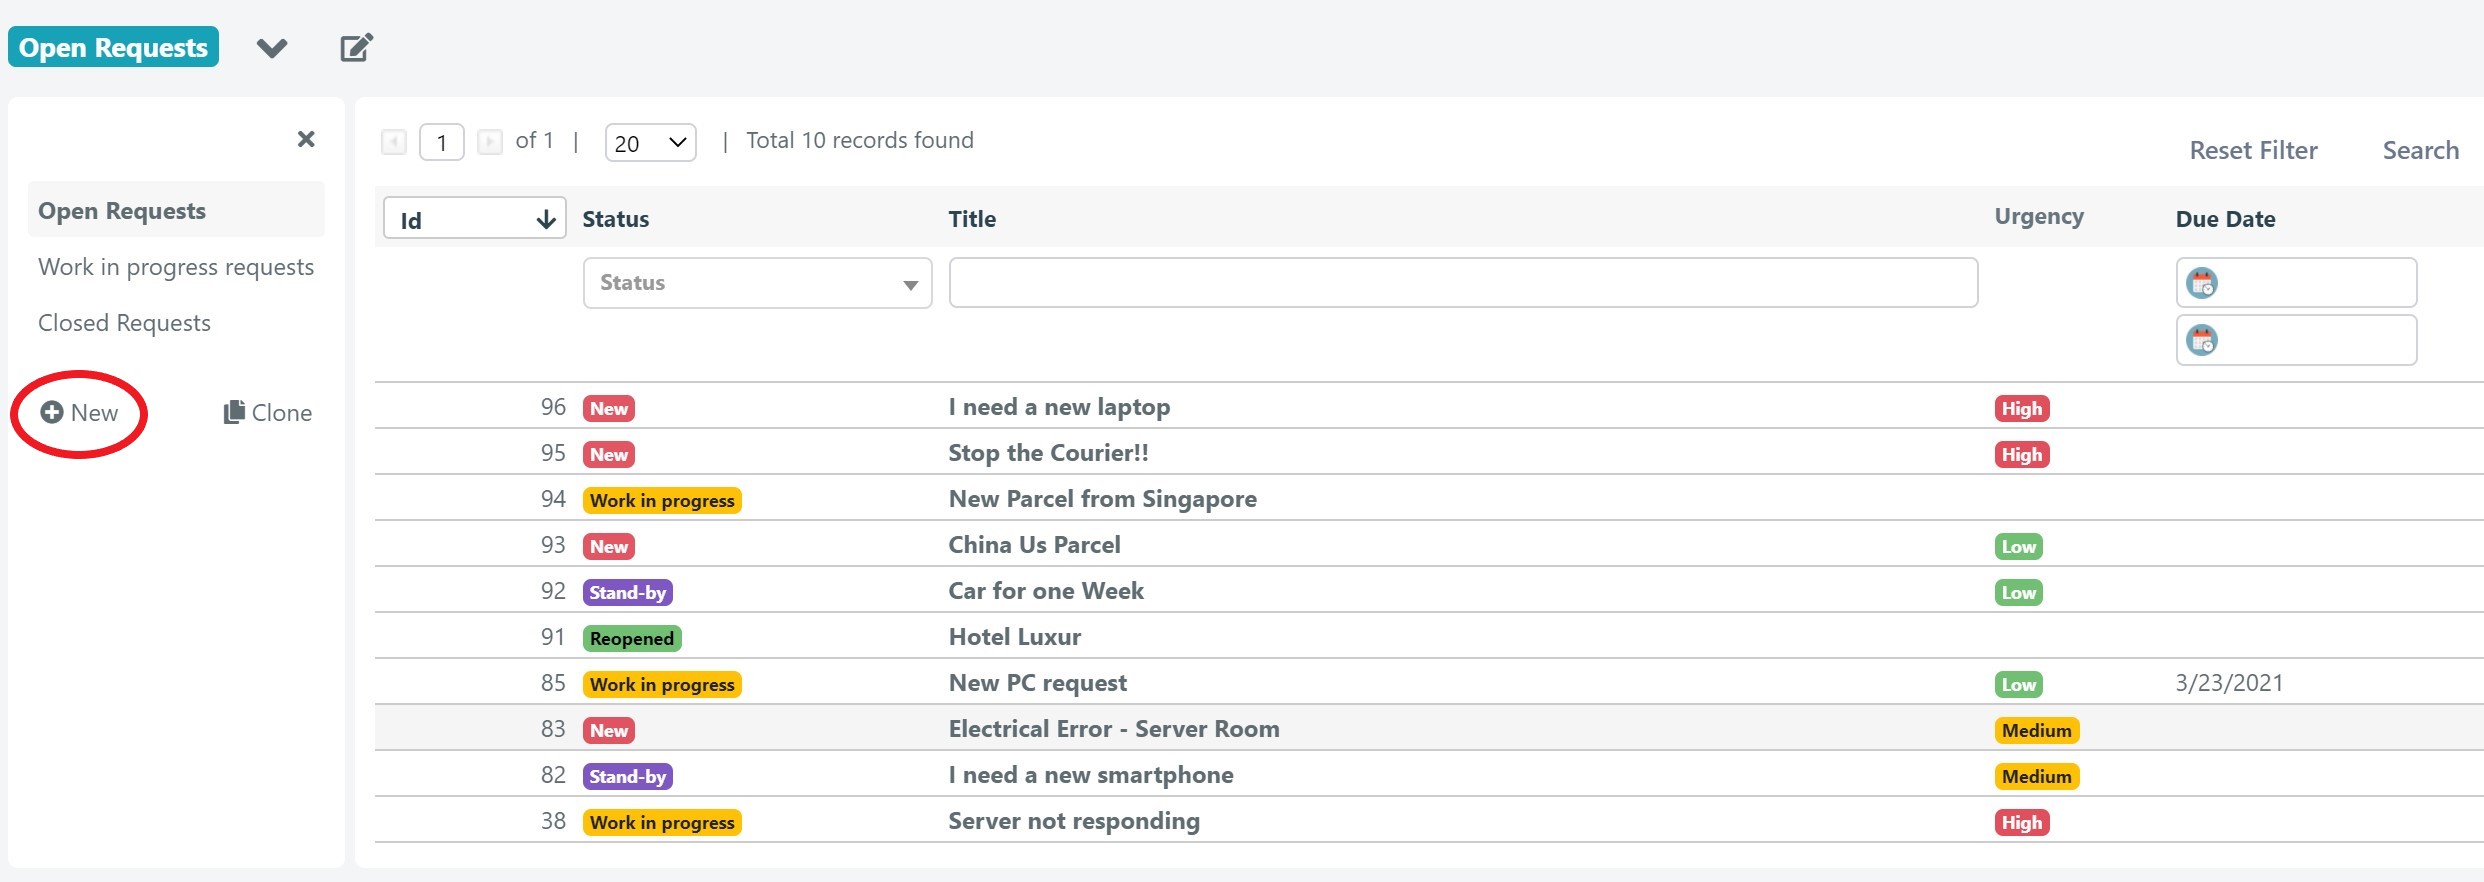Open the first Due Date calendar icon
The height and width of the screenshot is (882, 2484).
click(2202, 283)
